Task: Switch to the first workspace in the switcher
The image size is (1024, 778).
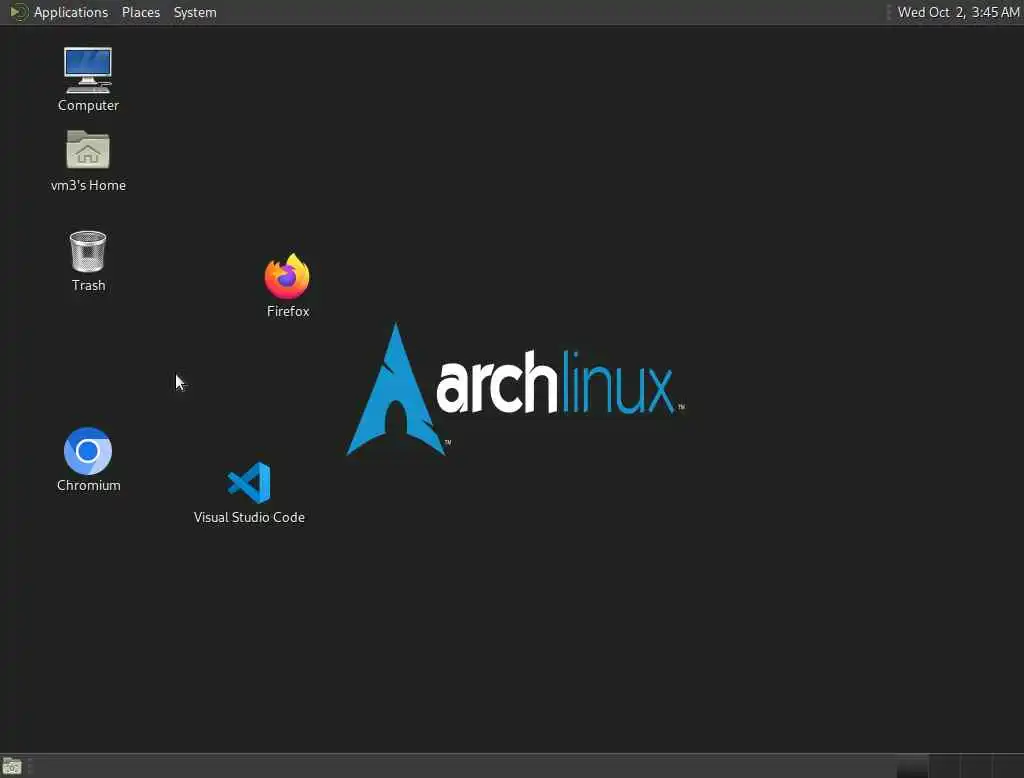Action: pyautogui.click(x=912, y=766)
